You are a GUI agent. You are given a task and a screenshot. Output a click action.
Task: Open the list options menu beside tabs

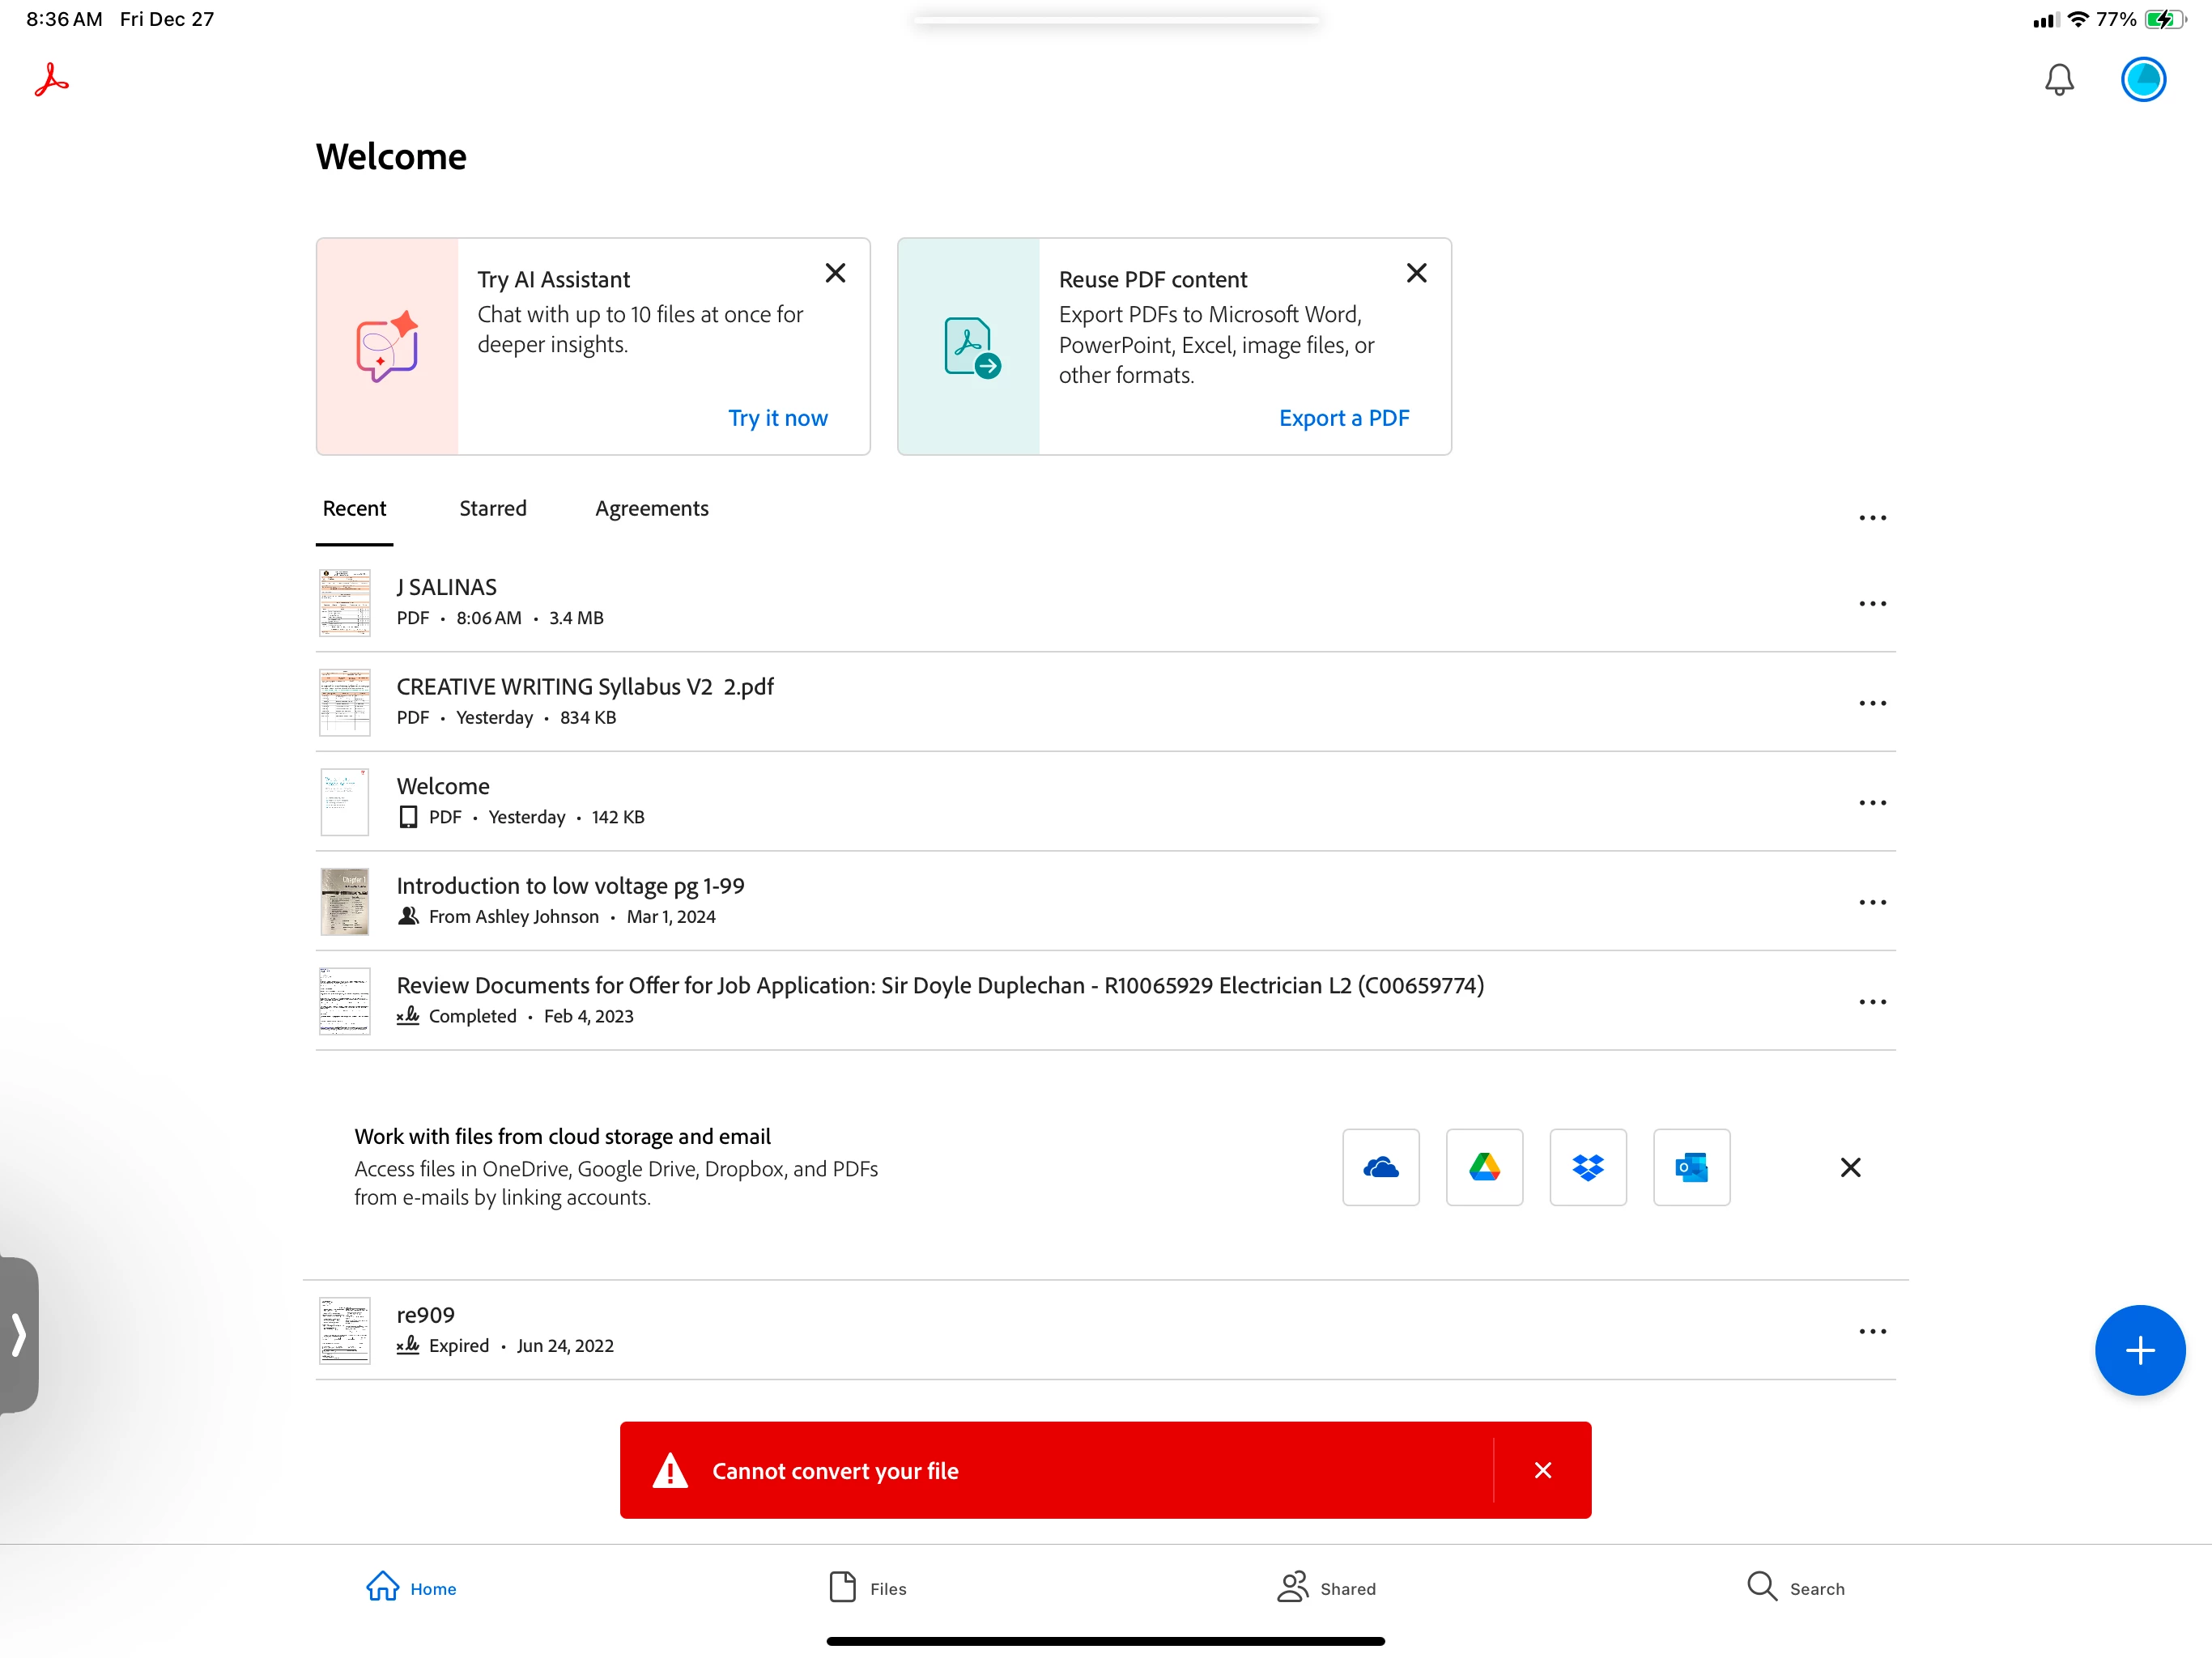pyautogui.click(x=1871, y=518)
